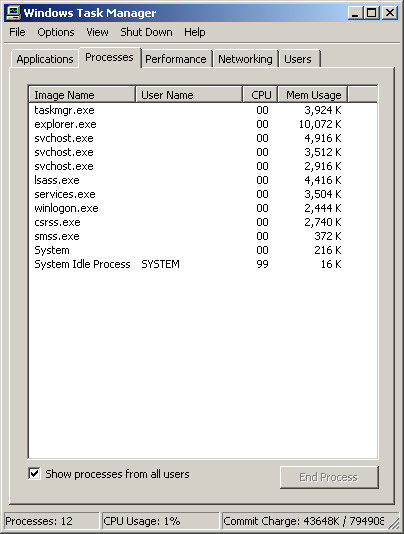This screenshot has width=404, height=534.
Task: Open the Shut Down menu
Action: (x=146, y=32)
